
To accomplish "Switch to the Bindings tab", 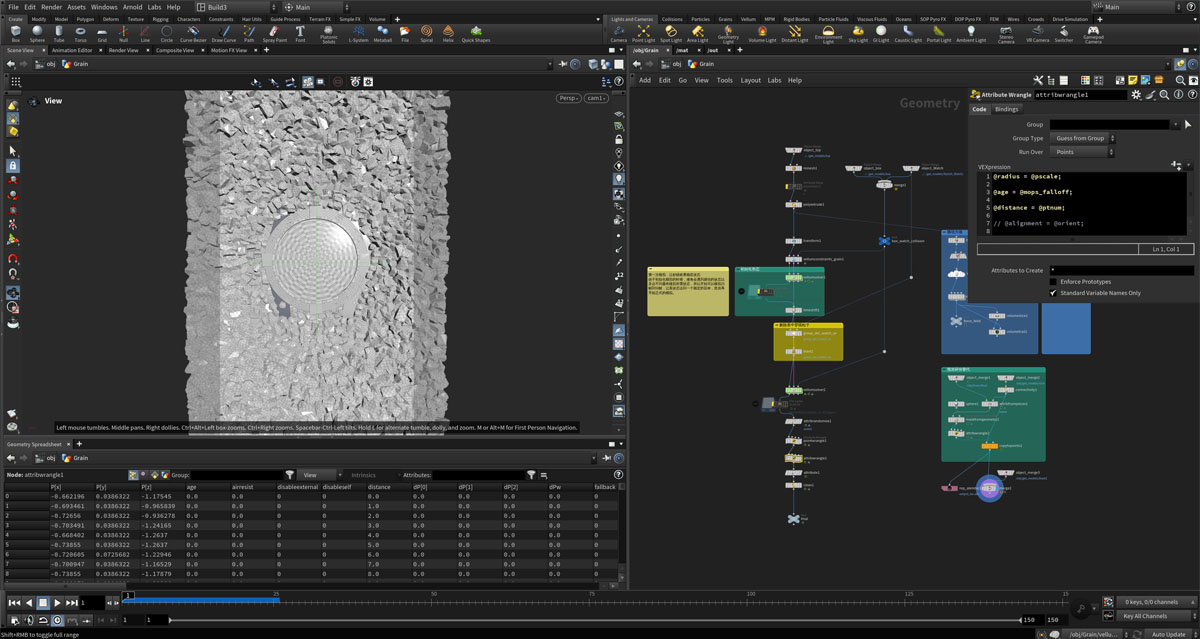I will tap(1006, 109).
